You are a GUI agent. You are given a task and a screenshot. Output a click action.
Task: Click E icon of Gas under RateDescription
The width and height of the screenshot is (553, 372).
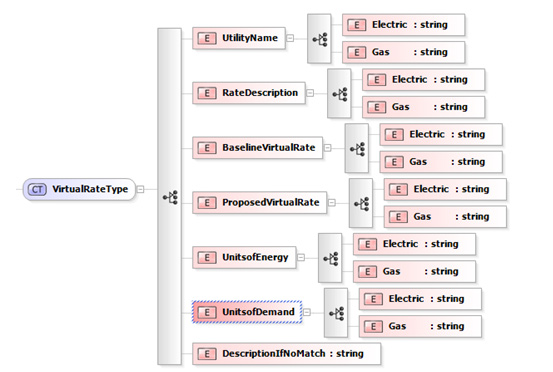[x=377, y=107]
